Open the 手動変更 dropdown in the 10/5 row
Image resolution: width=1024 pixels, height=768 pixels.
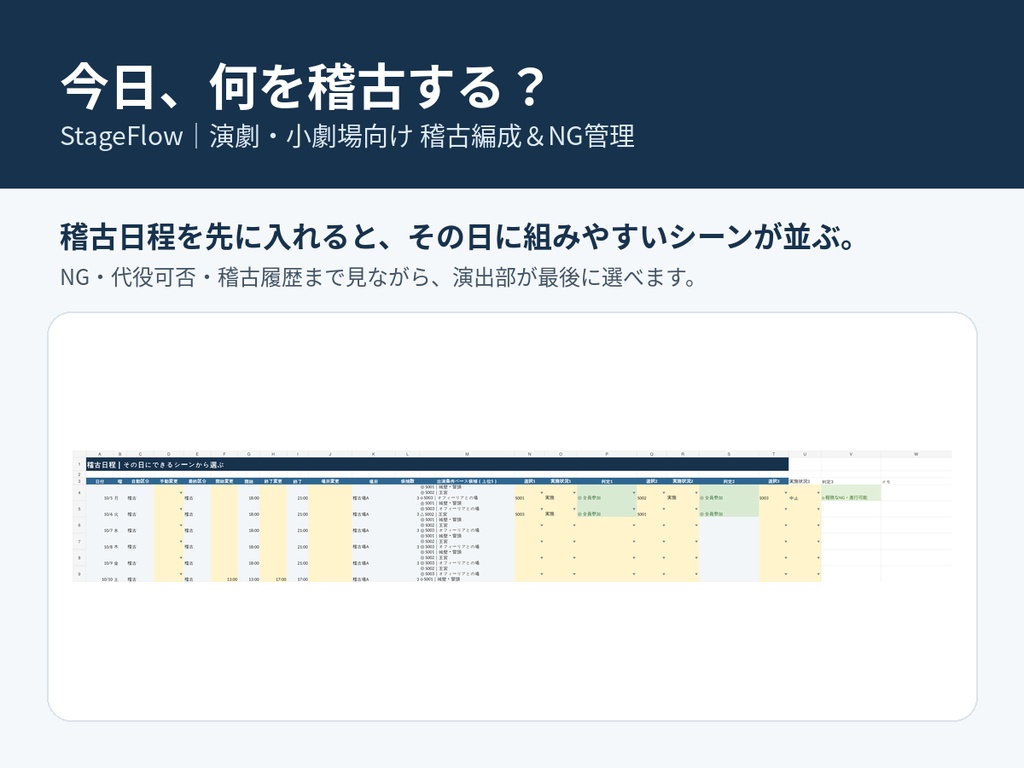181,492
